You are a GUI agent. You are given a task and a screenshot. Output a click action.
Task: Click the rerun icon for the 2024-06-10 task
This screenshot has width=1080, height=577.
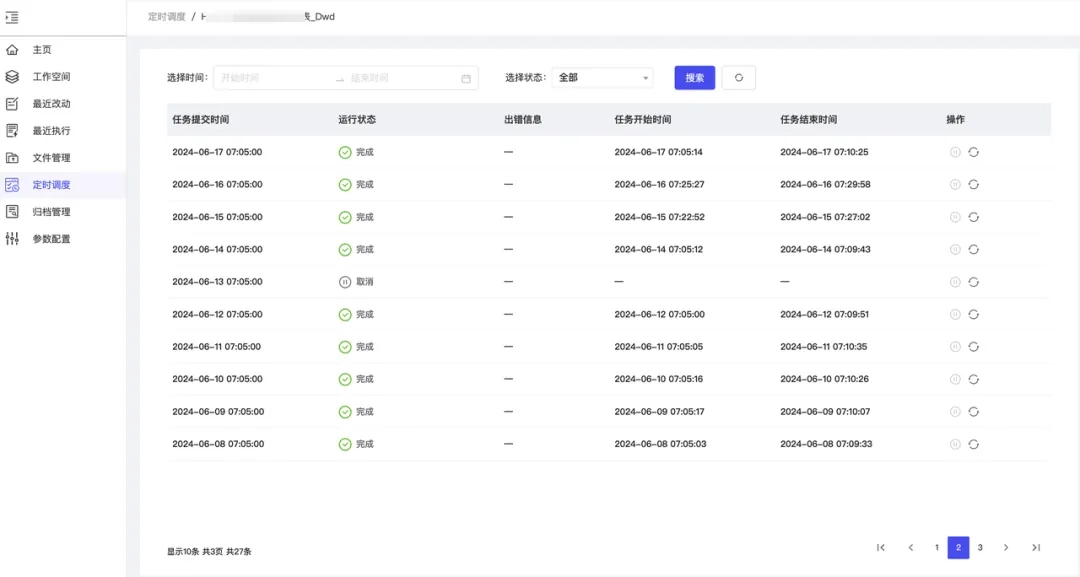973,379
